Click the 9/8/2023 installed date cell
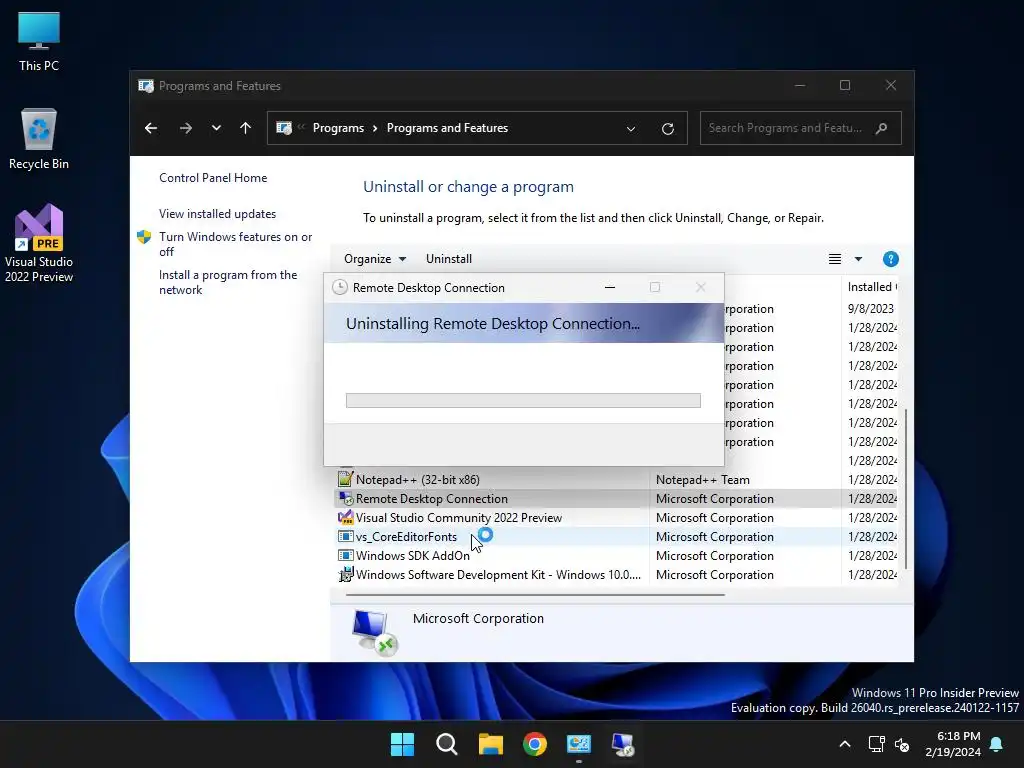The width and height of the screenshot is (1024, 768). 871,308
